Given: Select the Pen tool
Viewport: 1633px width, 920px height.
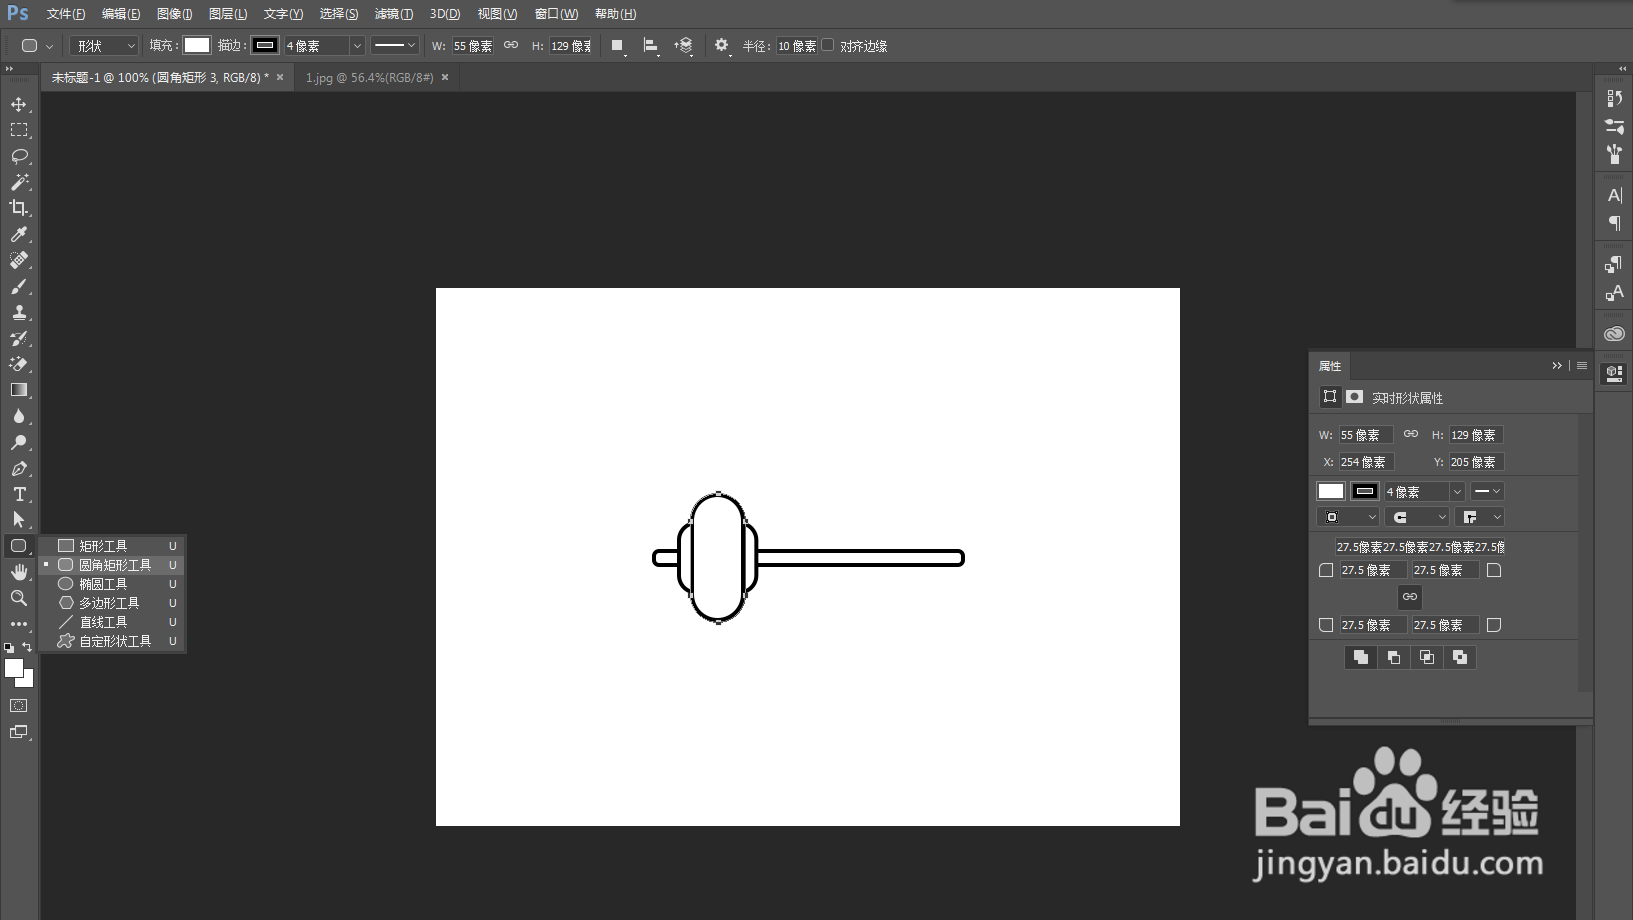Looking at the screenshot, I should pos(19,468).
